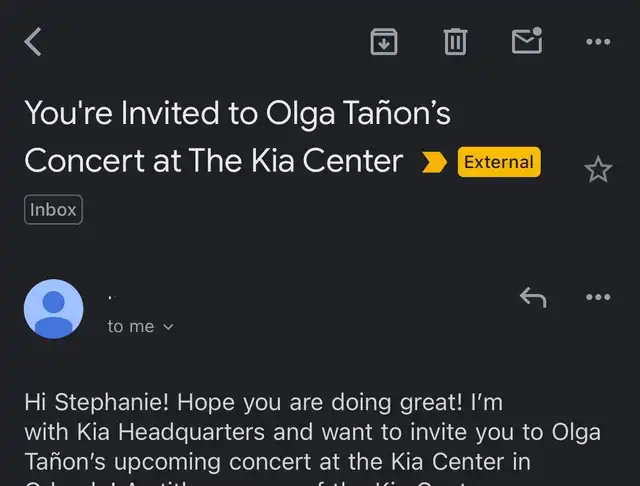
Task: Tap the sender name dot above 'to me'
Action: 111,297
